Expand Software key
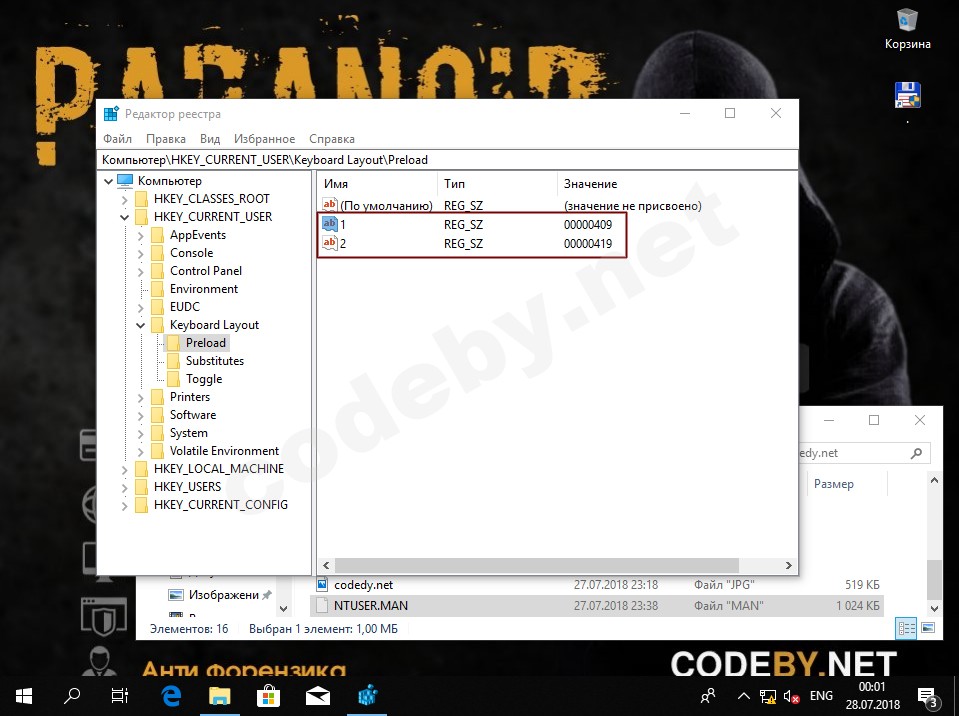959x716 pixels. (141, 416)
